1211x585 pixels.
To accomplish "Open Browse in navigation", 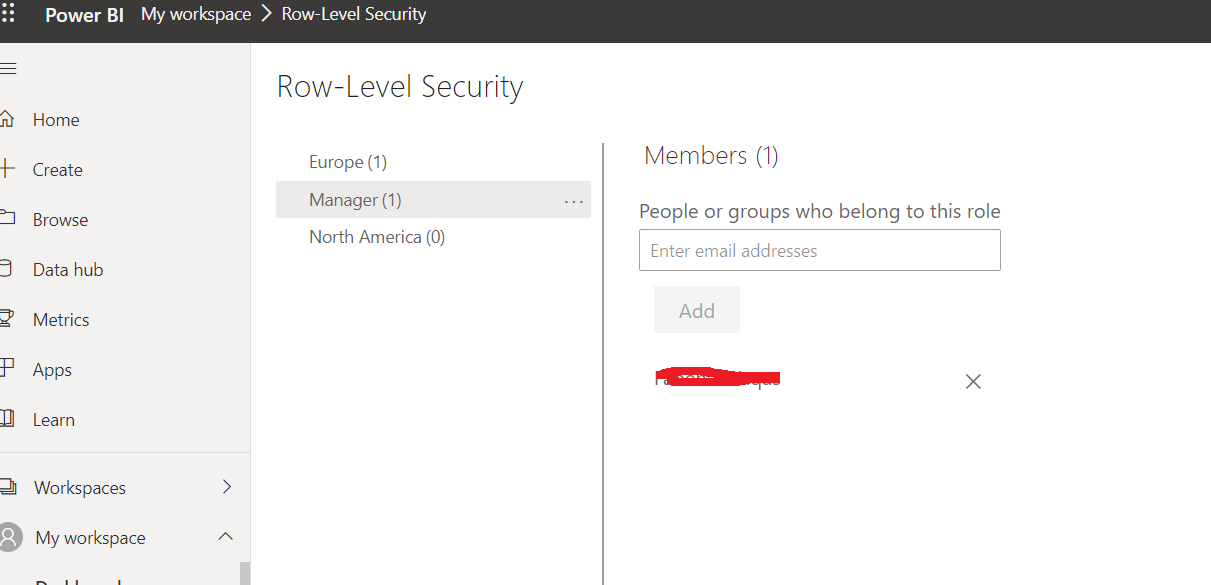I will click(x=60, y=220).
